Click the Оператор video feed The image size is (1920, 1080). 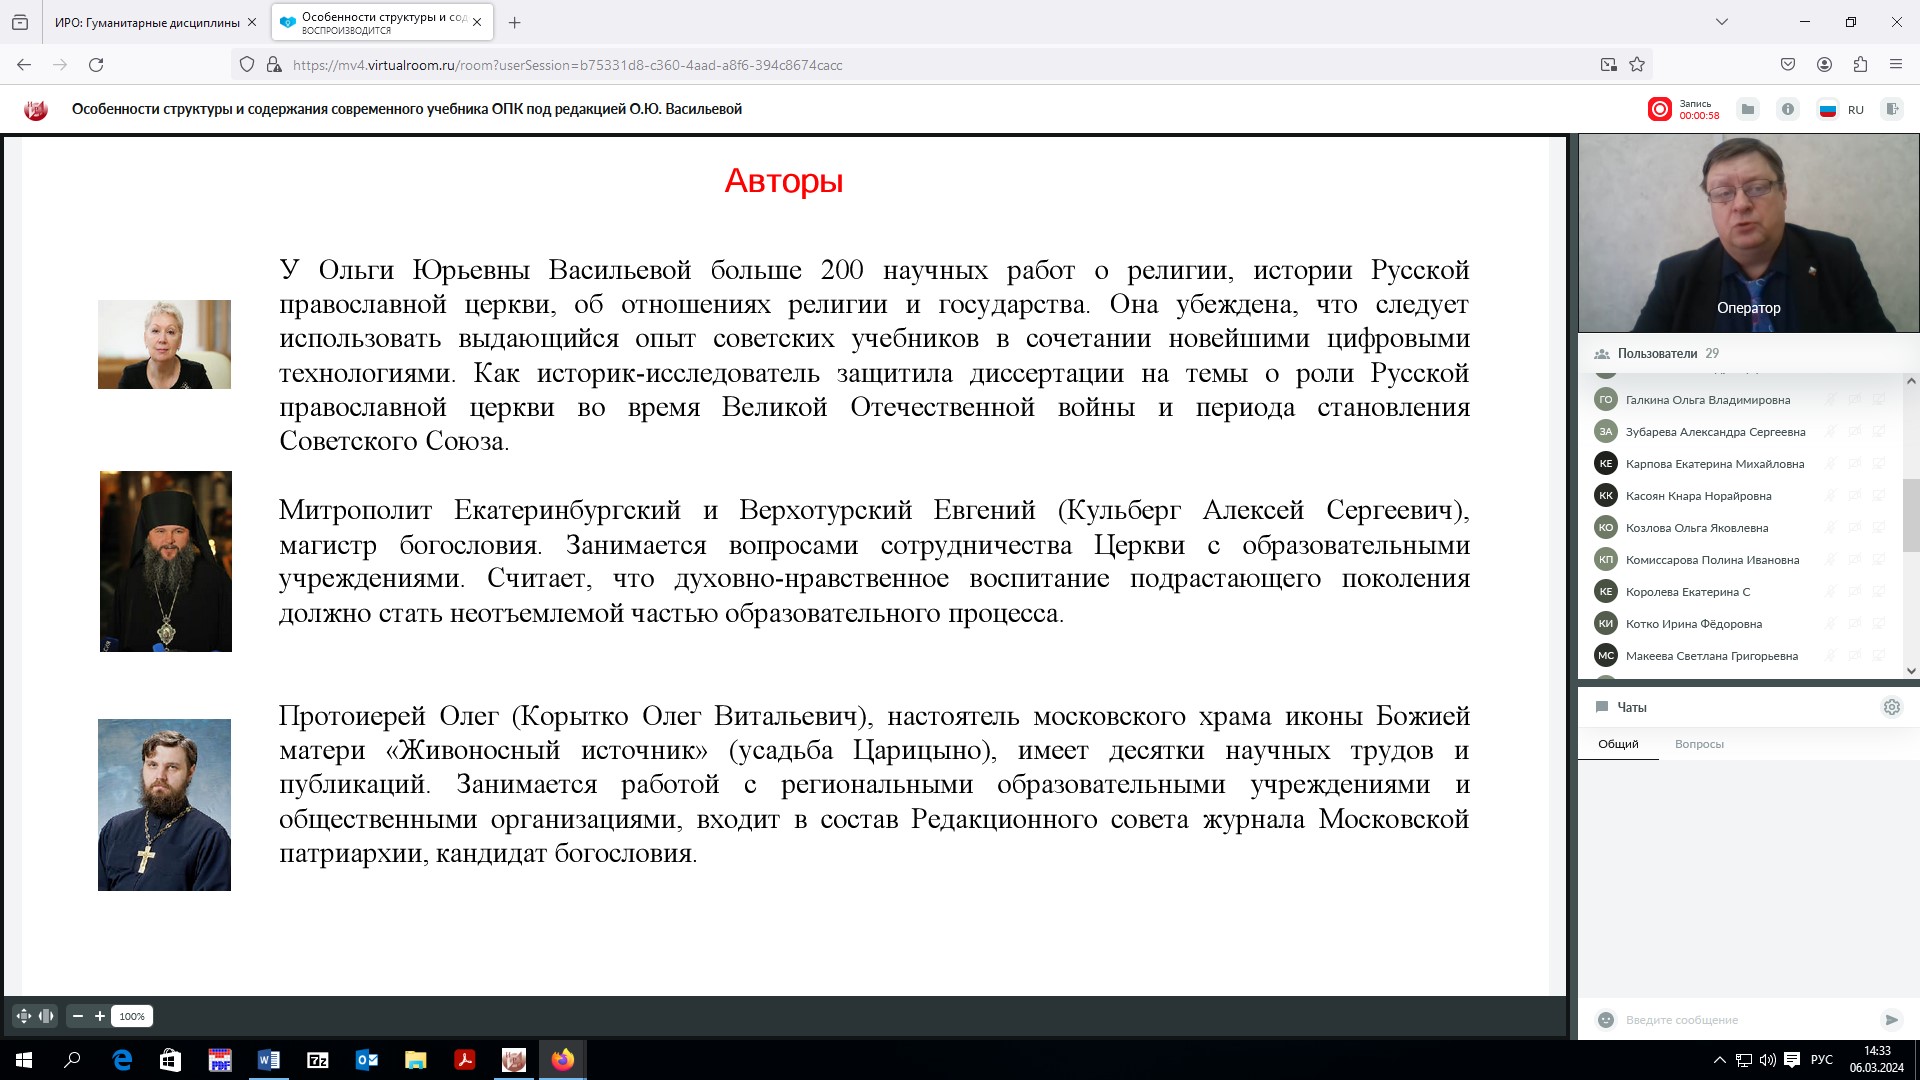[1748, 233]
